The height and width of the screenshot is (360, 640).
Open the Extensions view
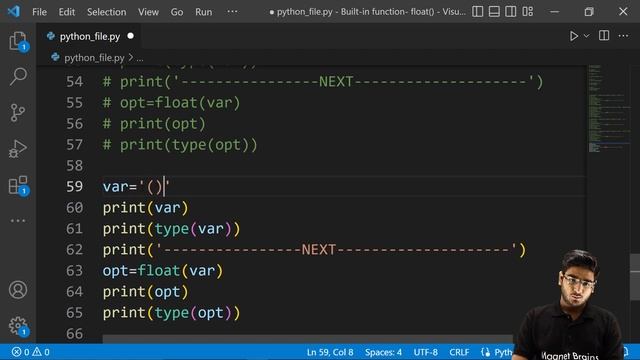pyautogui.click(x=18, y=185)
